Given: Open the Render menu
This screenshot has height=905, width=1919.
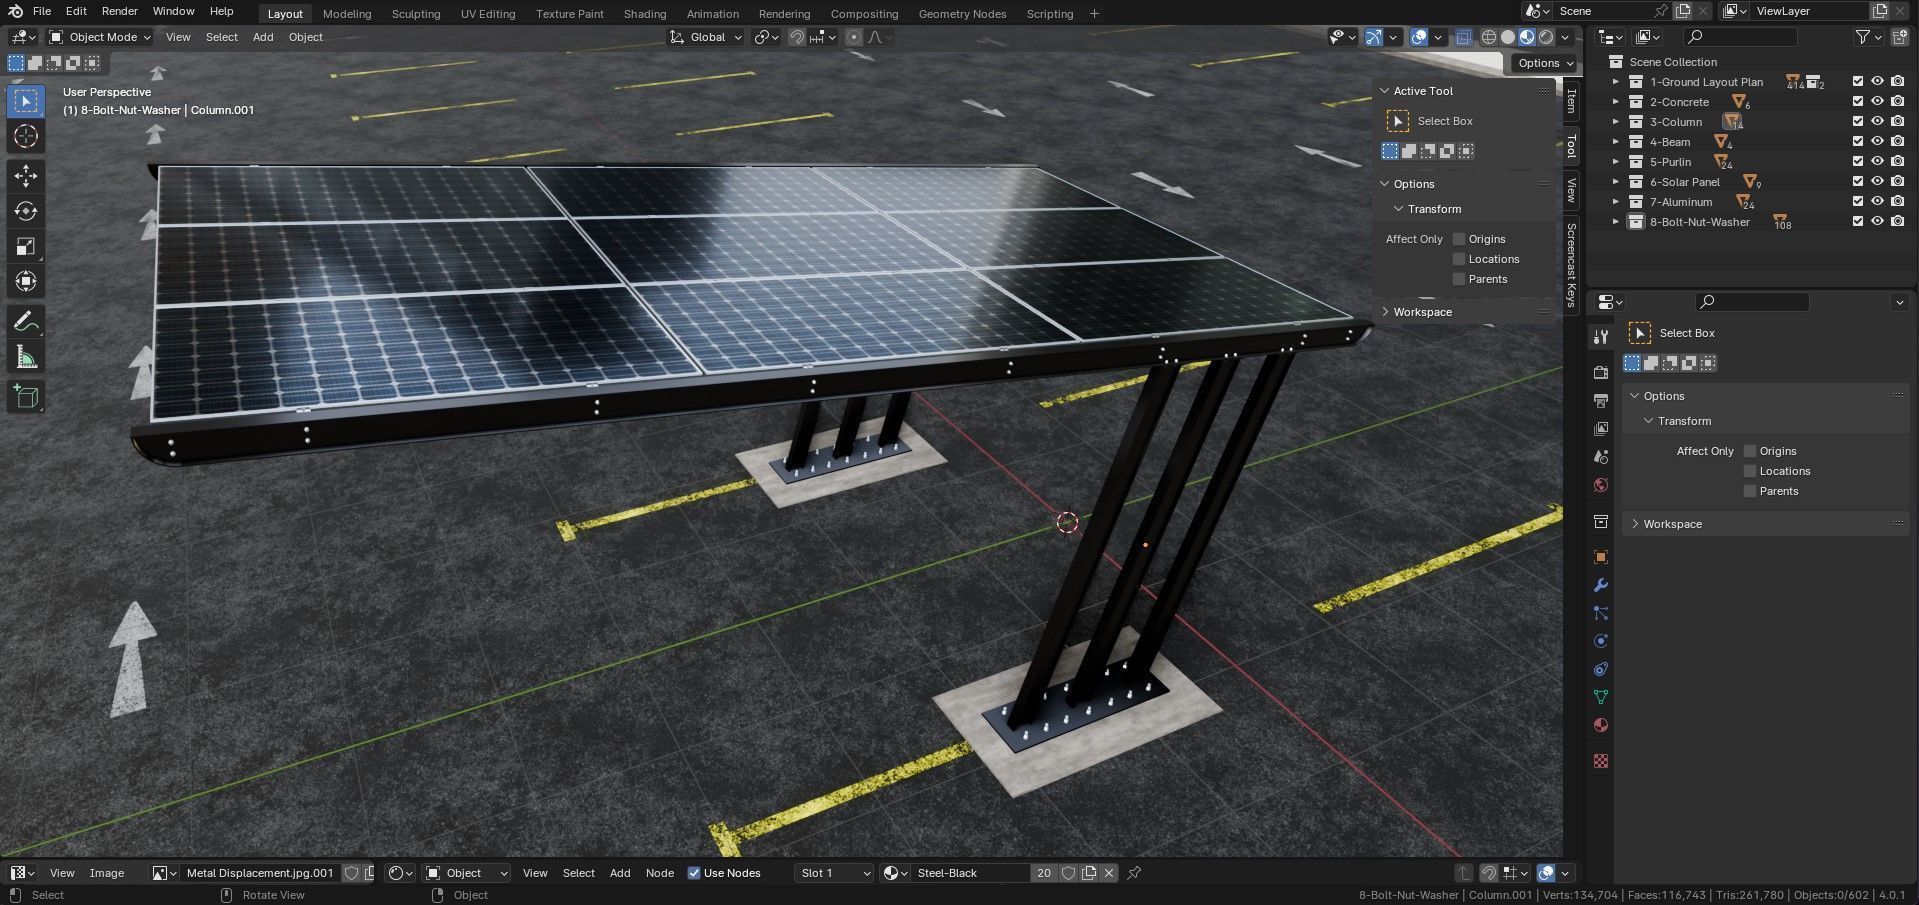Looking at the screenshot, I should pyautogui.click(x=120, y=12).
